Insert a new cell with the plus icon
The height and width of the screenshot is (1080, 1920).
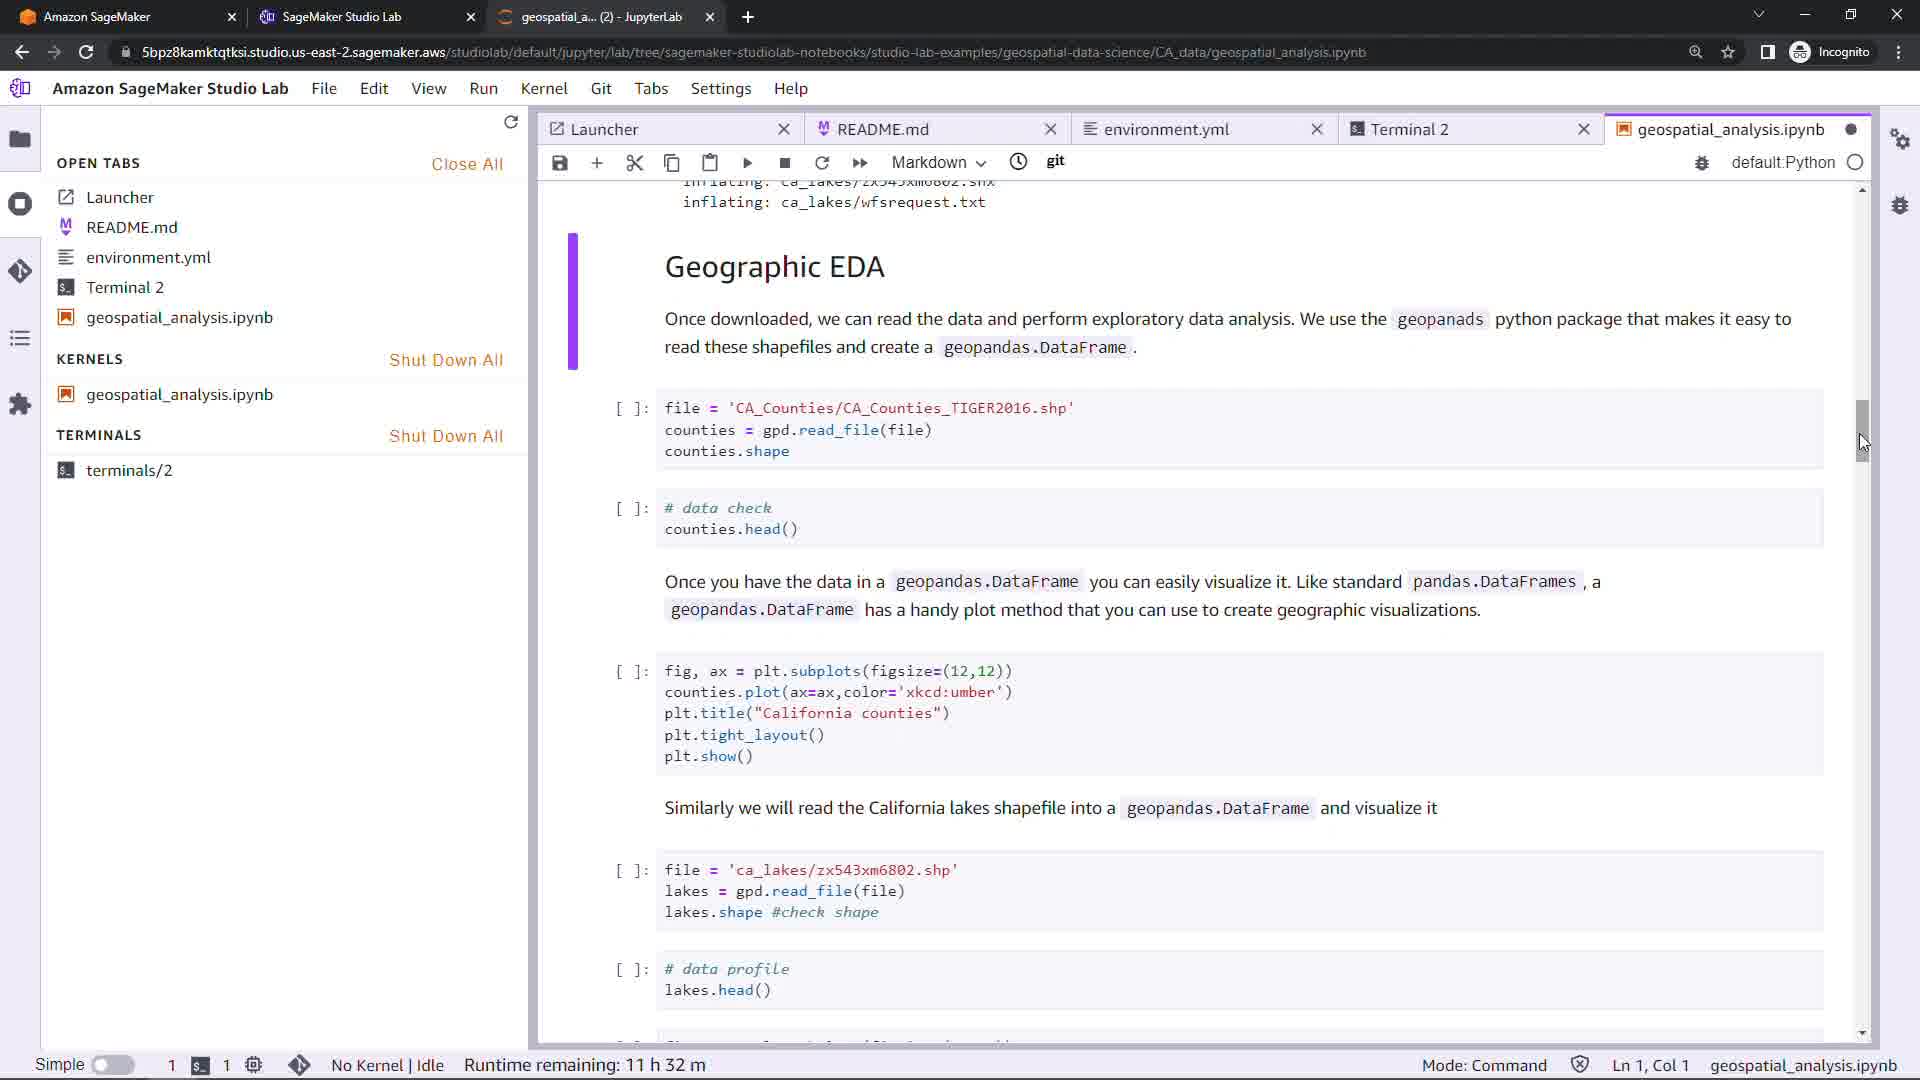click(597, 163)
